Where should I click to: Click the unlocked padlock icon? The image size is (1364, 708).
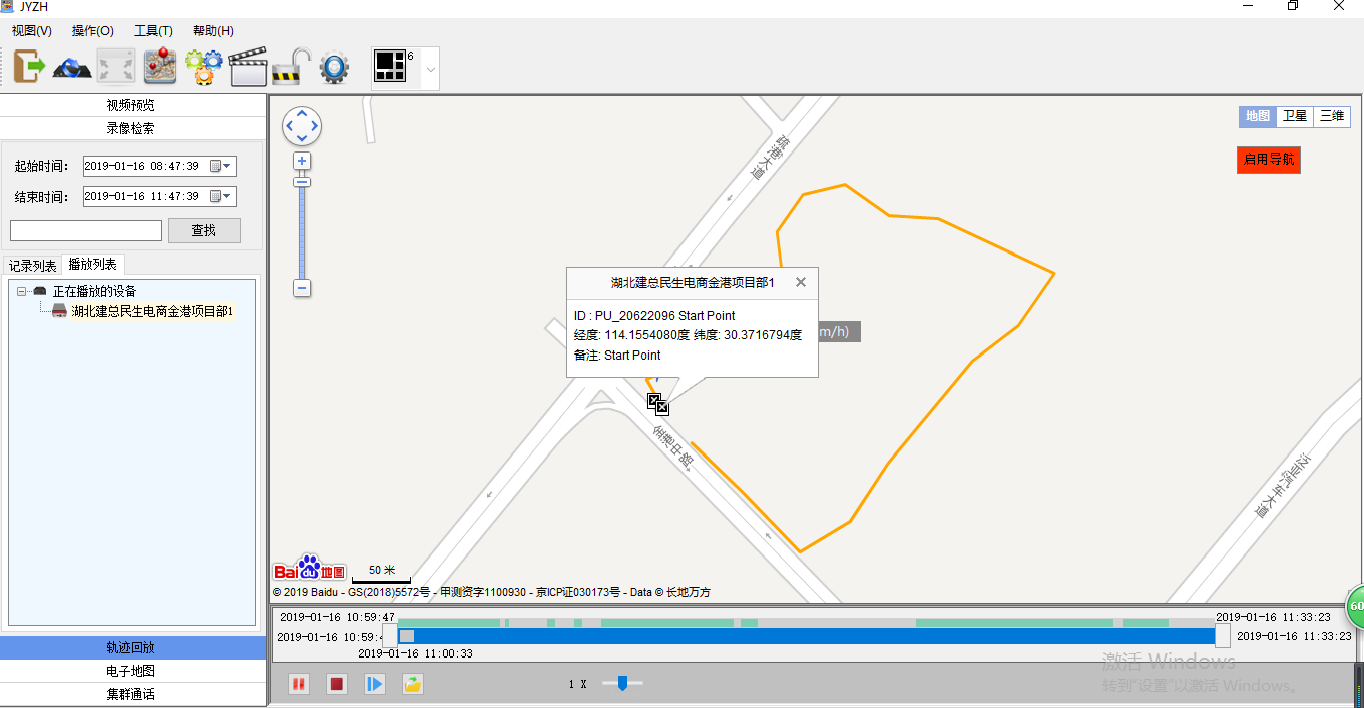pyautogui.click(x=291, y=67)
